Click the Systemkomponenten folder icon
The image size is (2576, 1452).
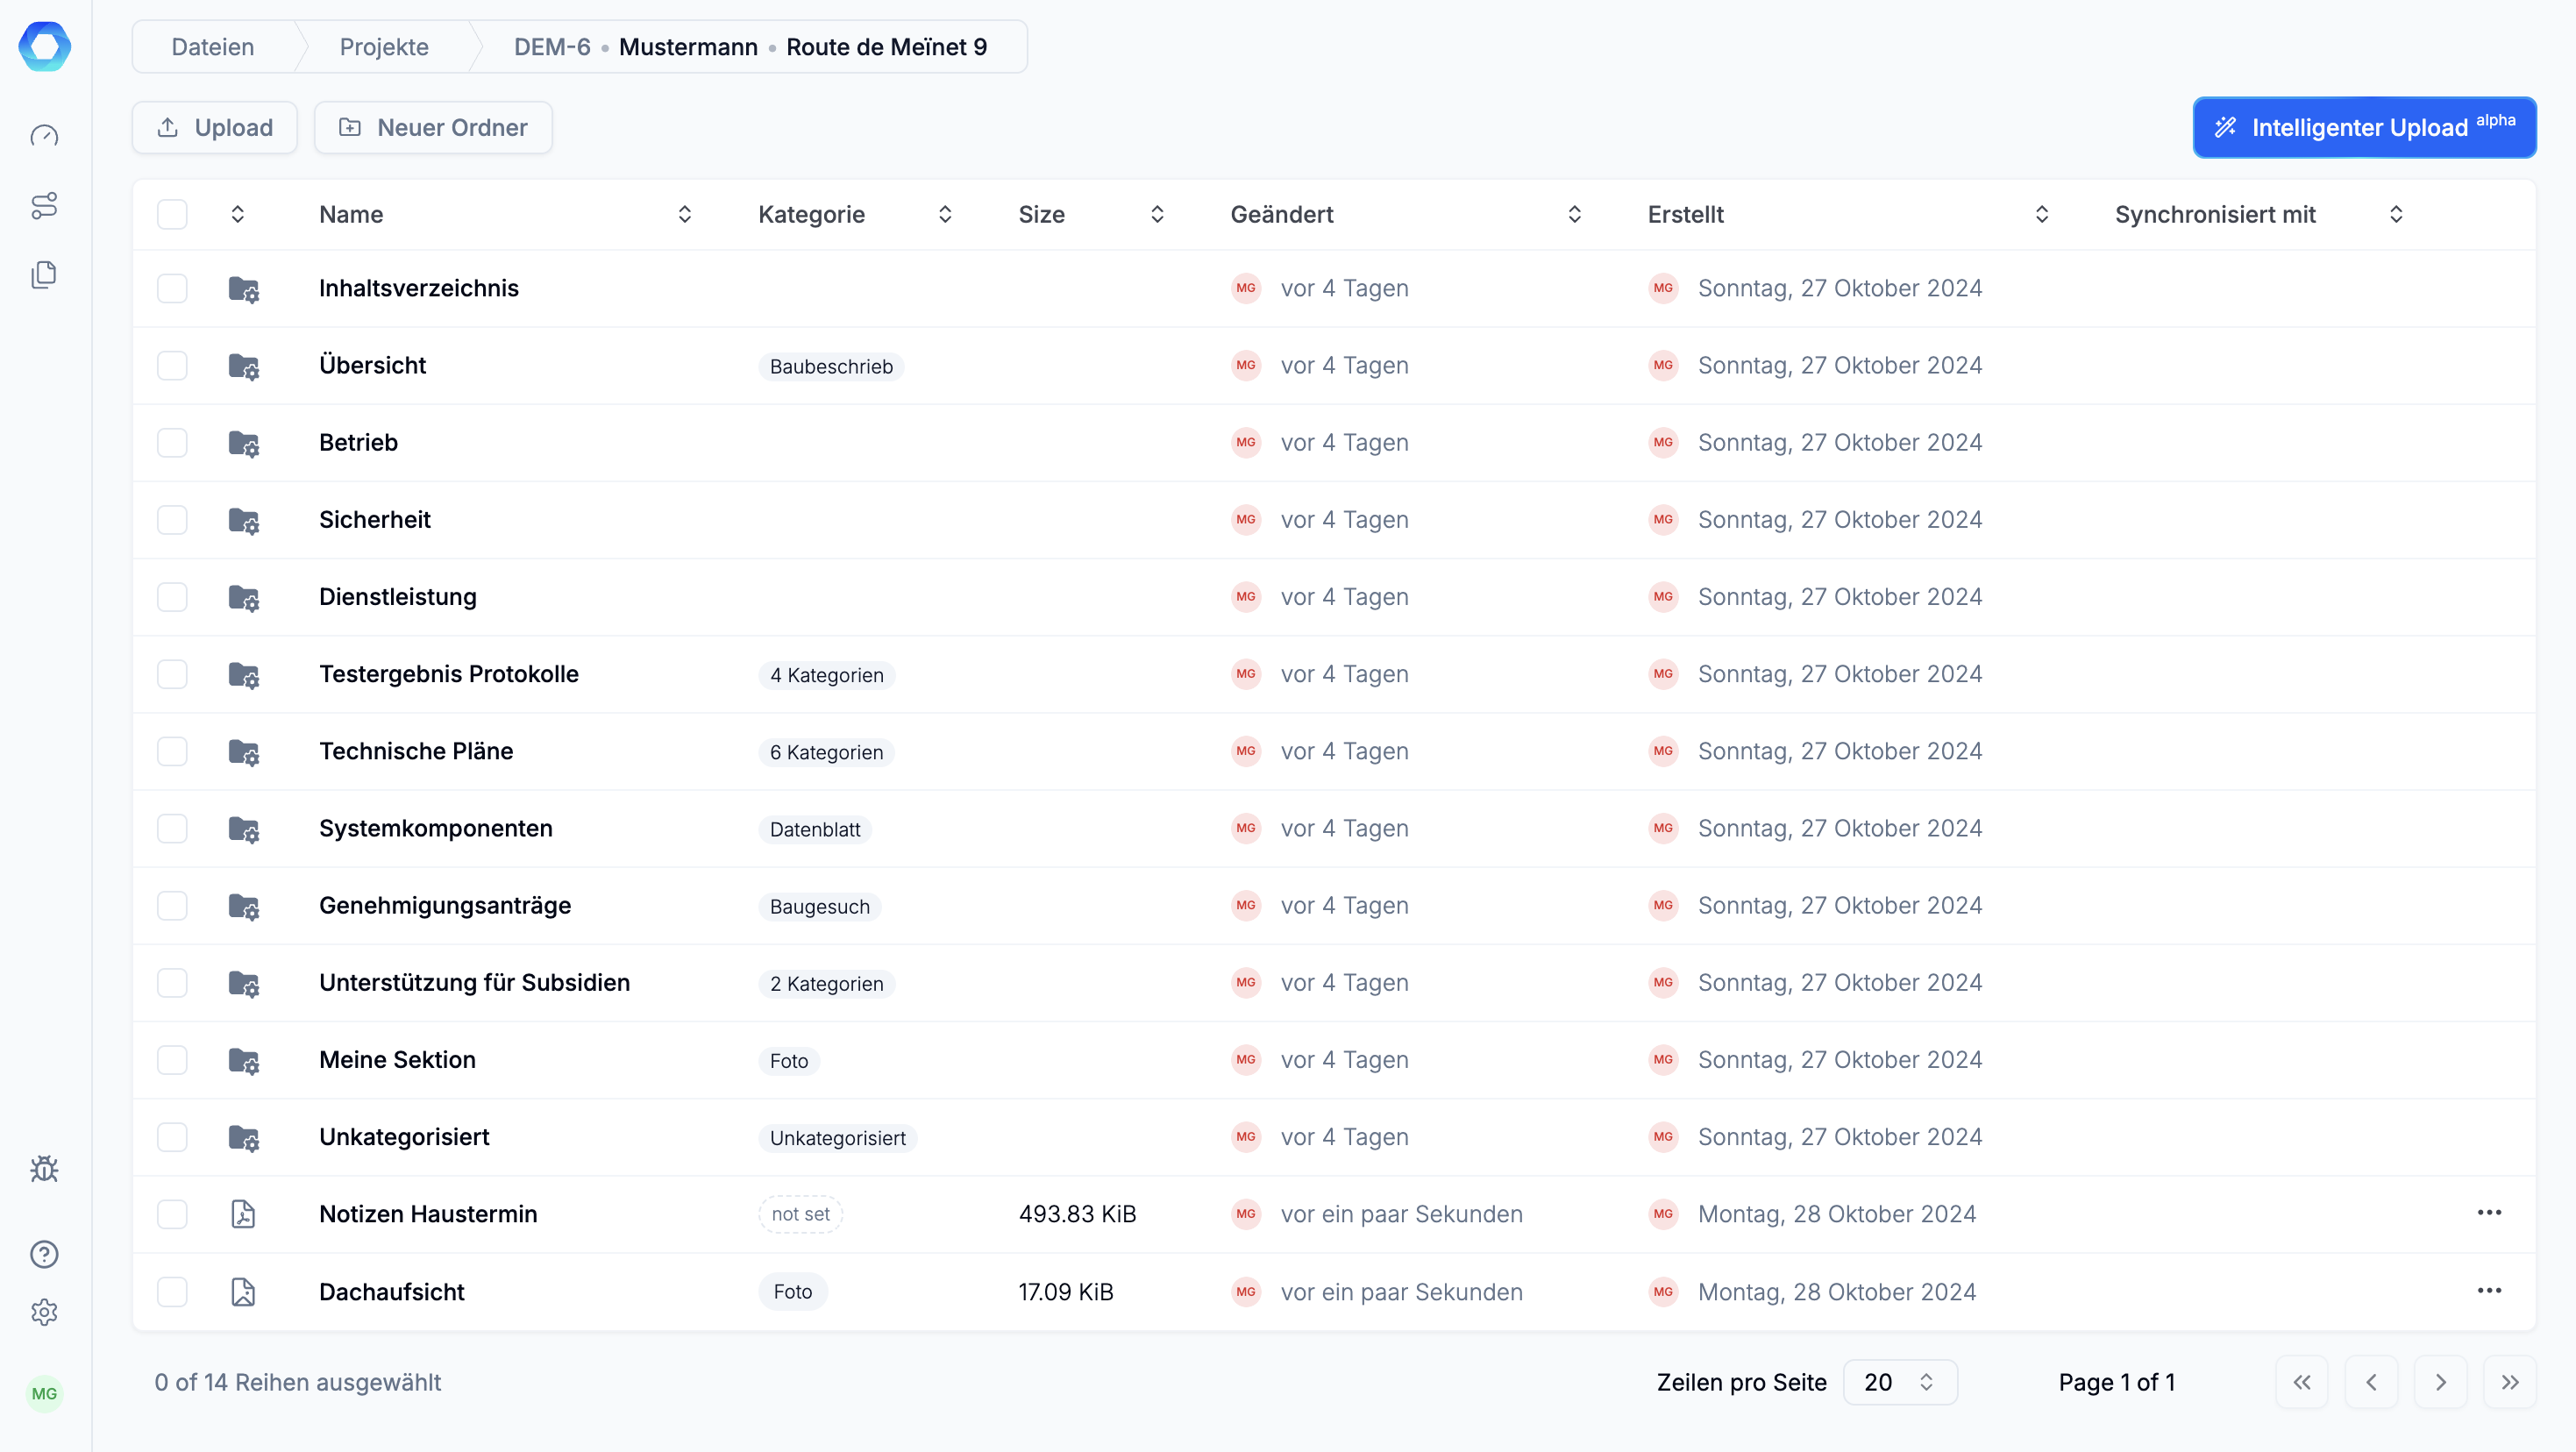coord(244,829)
